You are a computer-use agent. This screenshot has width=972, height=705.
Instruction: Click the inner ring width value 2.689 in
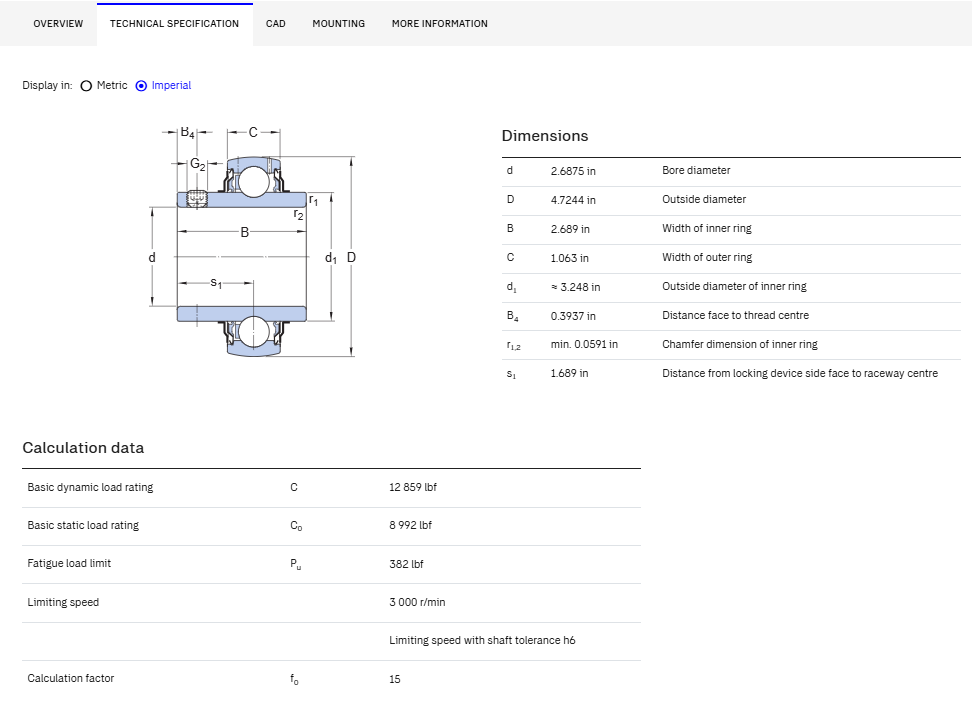point(570,229)
